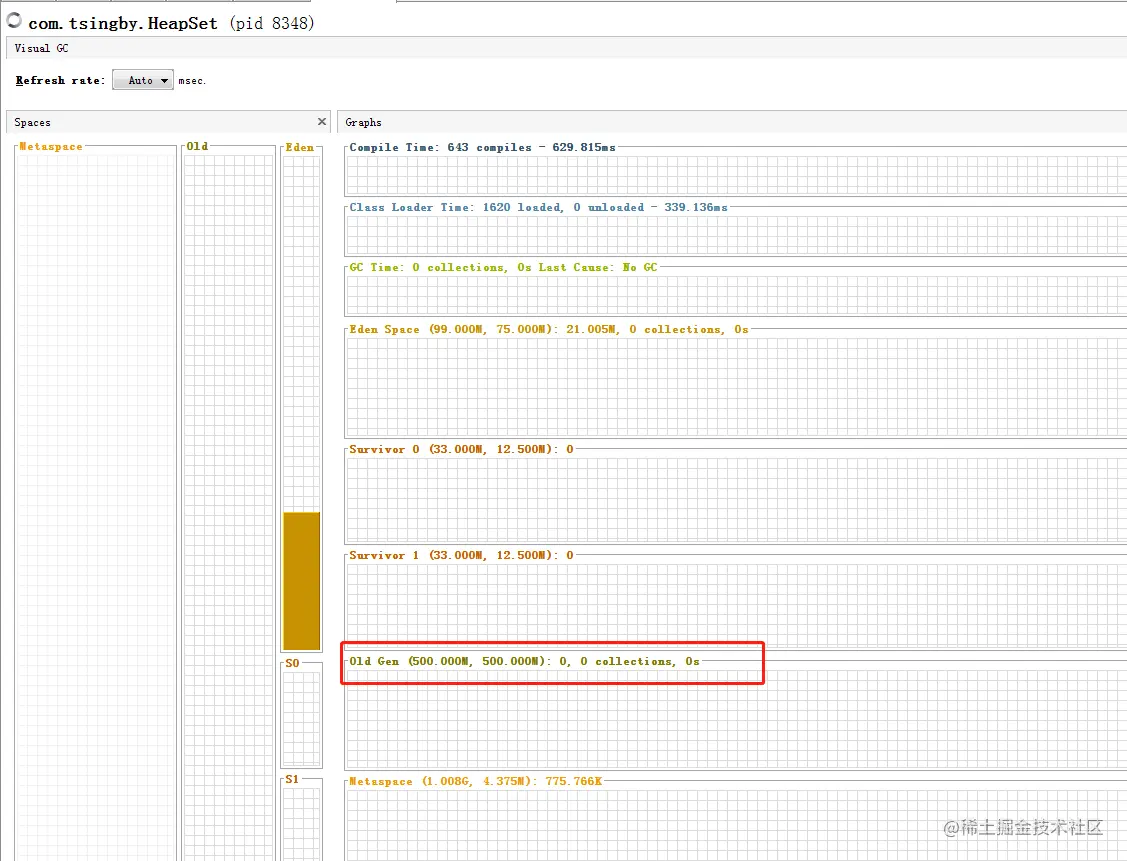Viewport: 1127px width, 861px height.
Task: Click the Class Loader Time graph title
Action: coord(538,207)
